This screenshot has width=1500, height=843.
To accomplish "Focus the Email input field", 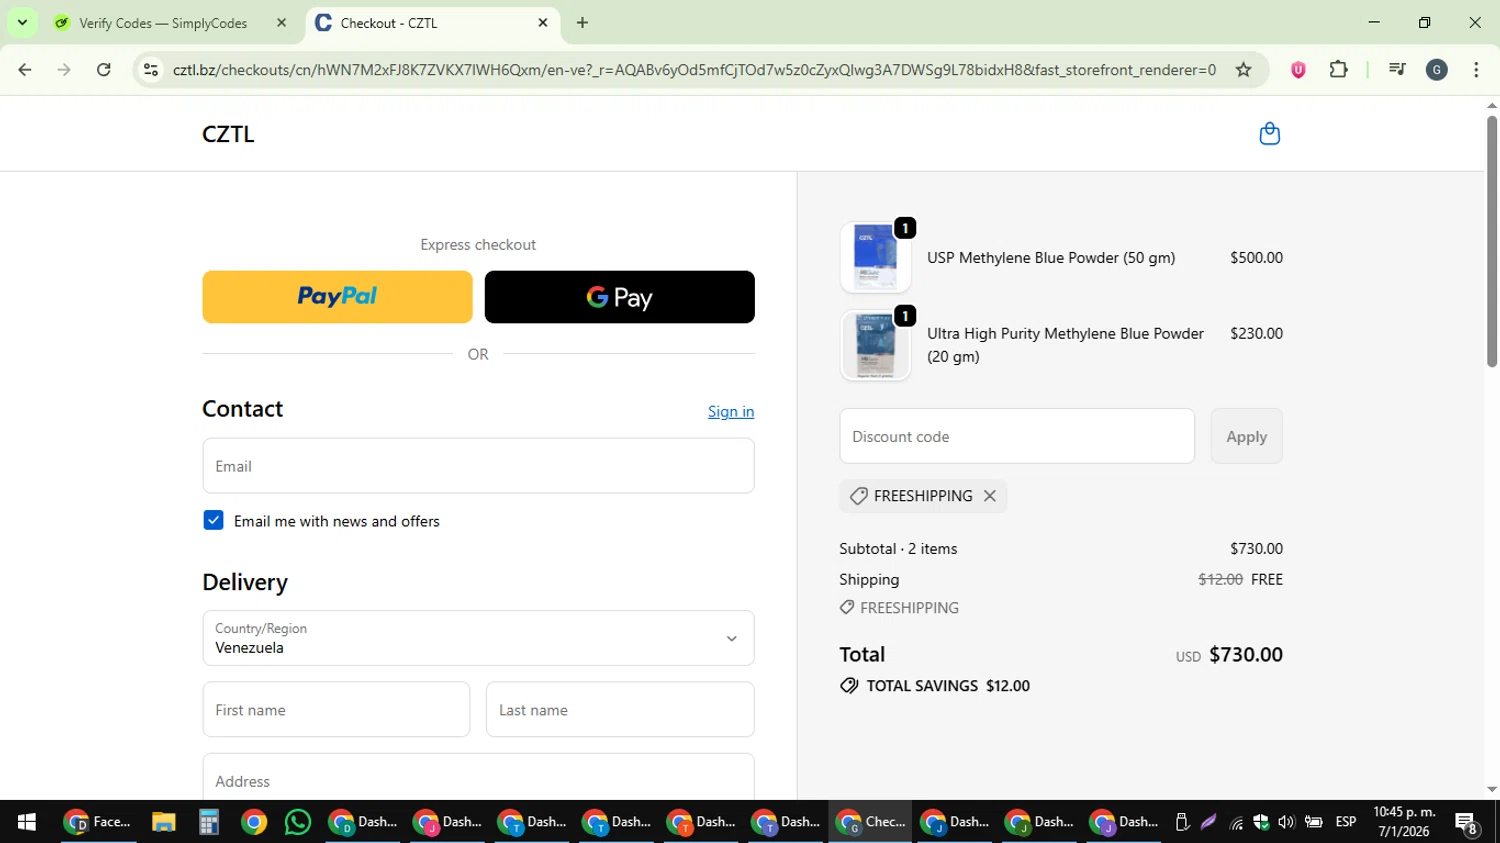I will pyautogui.click(x=478, y=466).
